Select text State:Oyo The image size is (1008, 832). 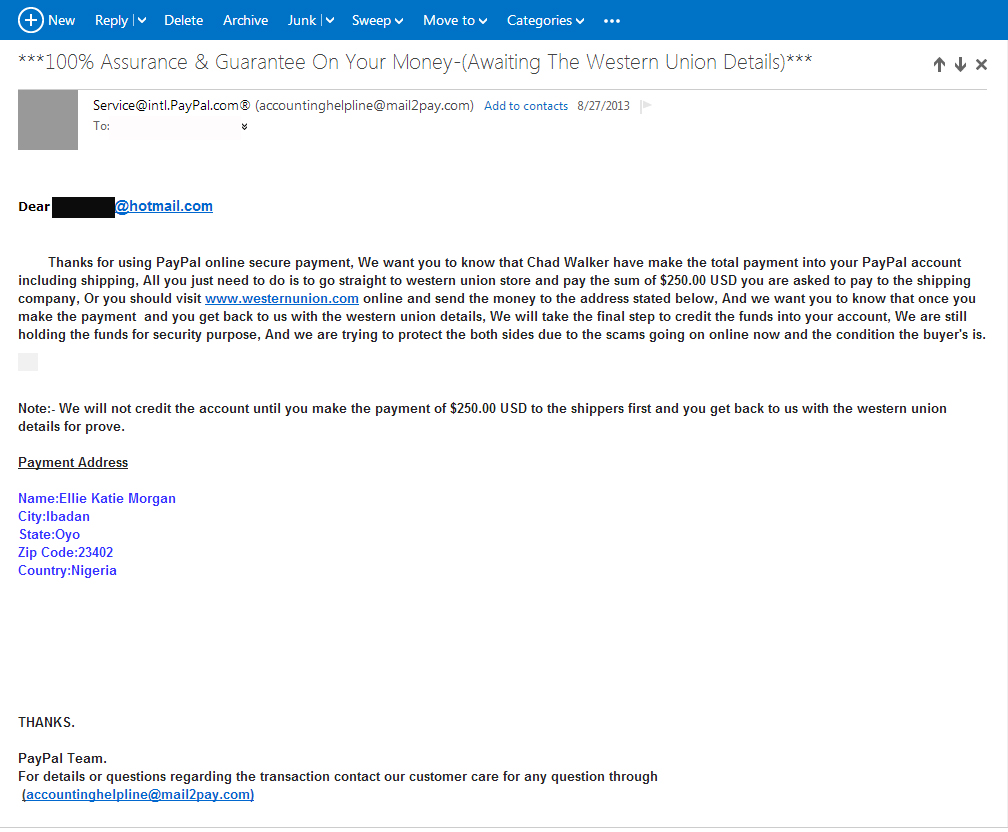50,534
